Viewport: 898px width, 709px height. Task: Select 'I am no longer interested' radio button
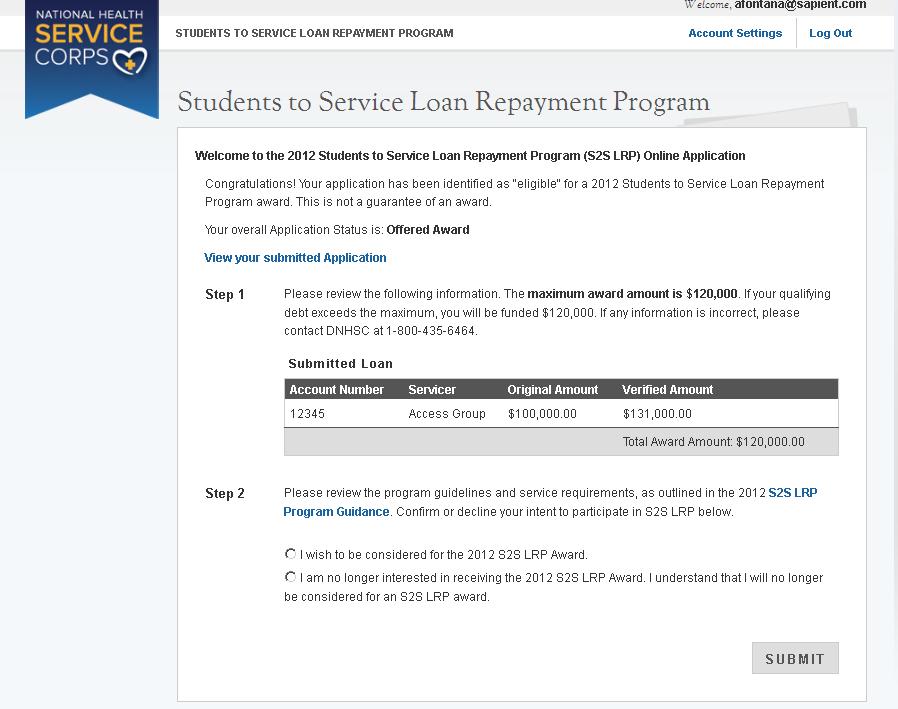pyautogui.click(x=291, y=577)
